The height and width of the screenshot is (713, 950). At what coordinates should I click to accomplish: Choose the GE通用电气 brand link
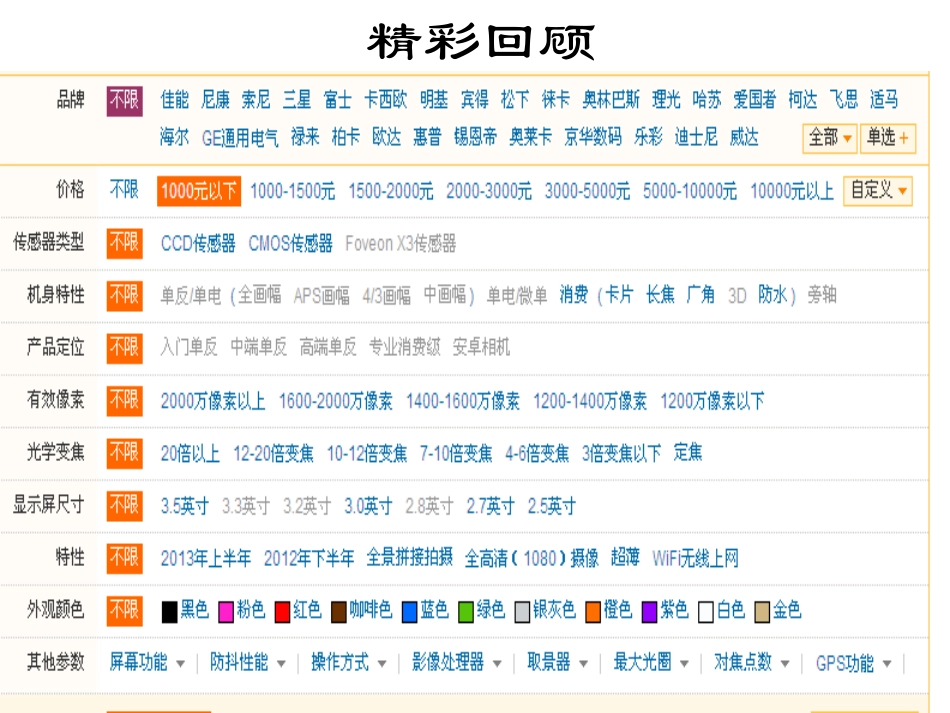pyautogui.click(x=240, y=138)
